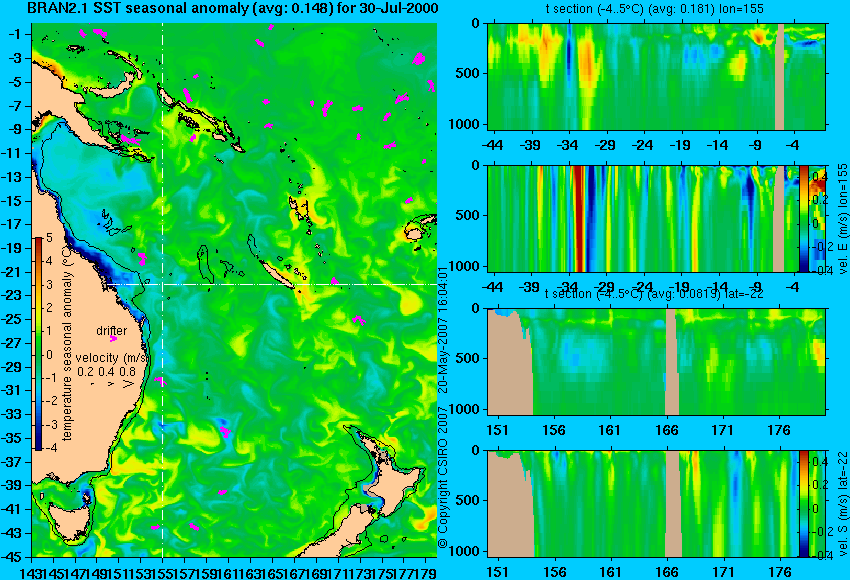This screenshot has height=580, width=850.
Task: Click the '5' tick on temperature color bar
Action: point(49,238)
